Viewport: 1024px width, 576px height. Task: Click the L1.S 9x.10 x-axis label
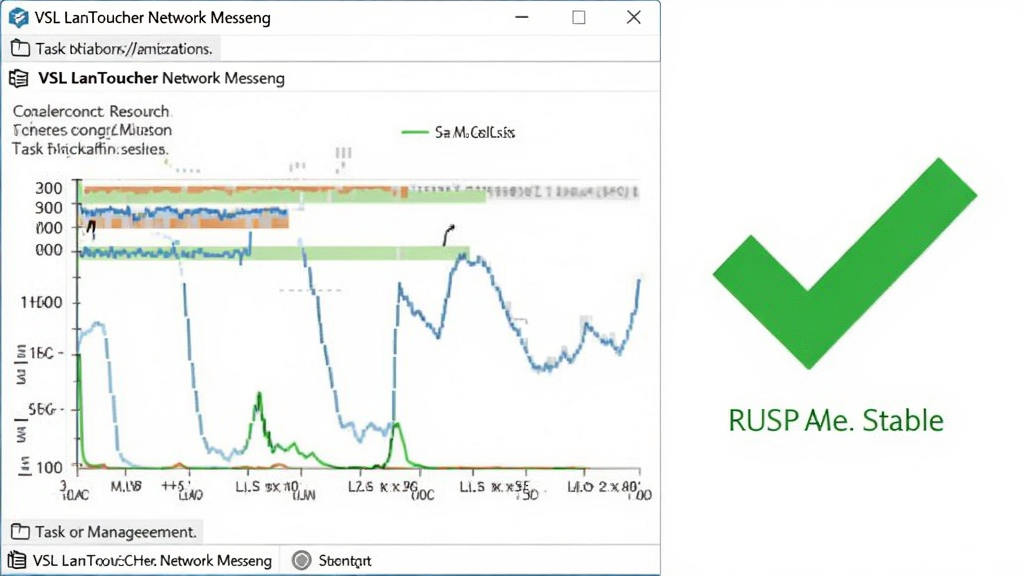tap(266, 487)
